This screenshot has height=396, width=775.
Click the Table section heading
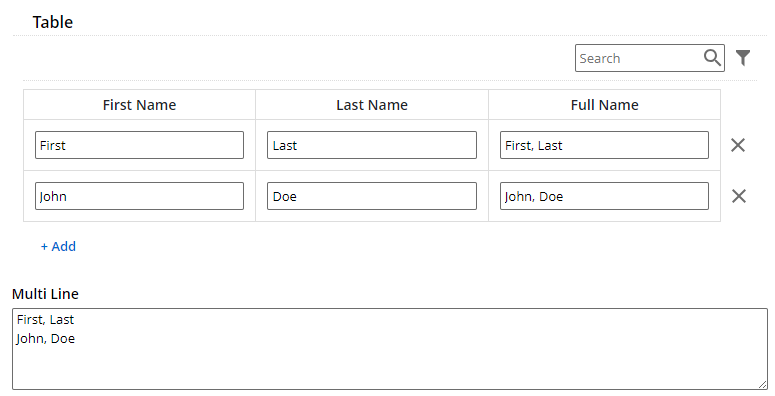coord(53,22)
